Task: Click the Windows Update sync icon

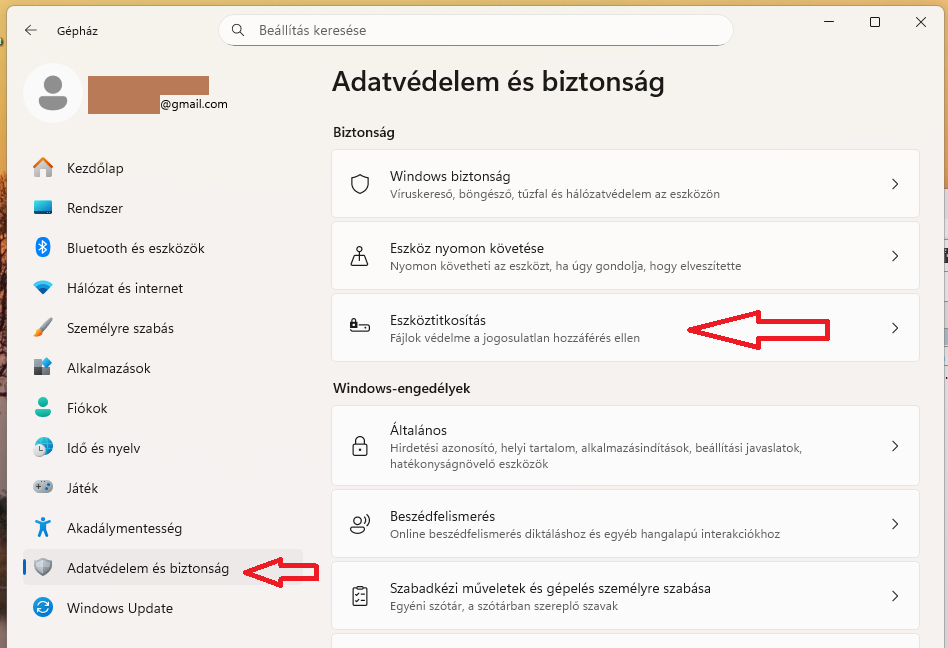Action: [x=43, y=607]
